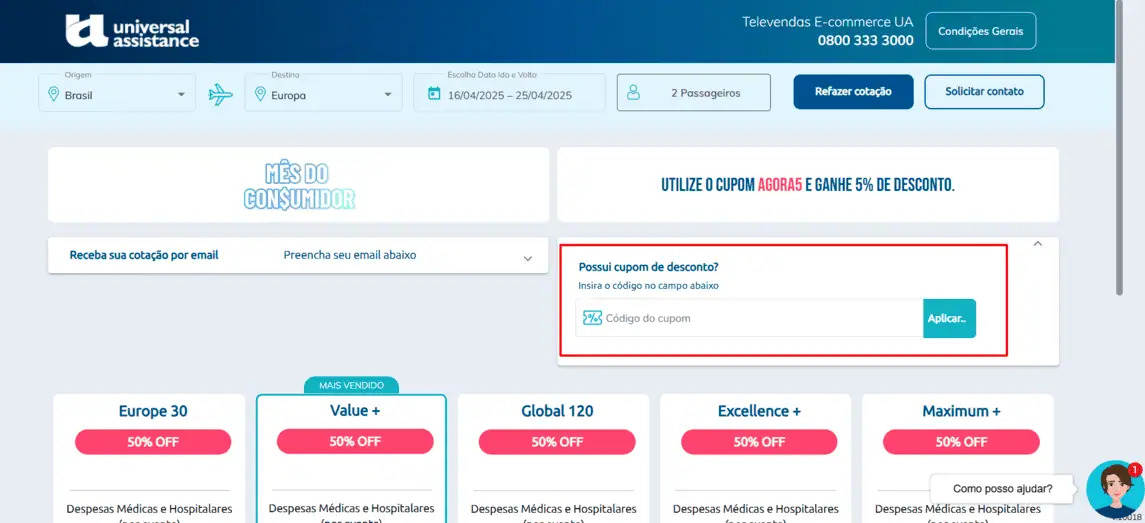This screenshot has width=1145, height=523.
Task: Click the Preencha seu email abaixo text
Action: pos(350,255)
